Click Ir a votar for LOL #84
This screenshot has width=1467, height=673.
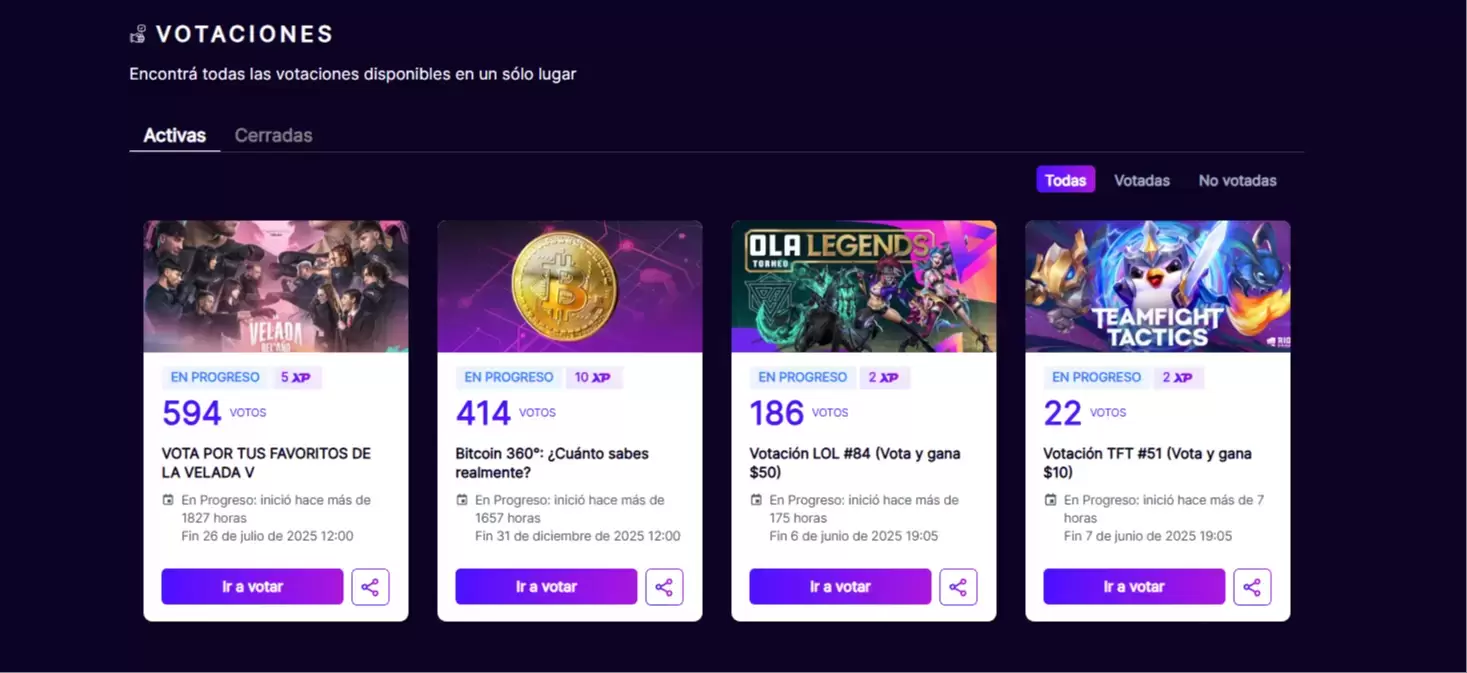click(840, 587)
